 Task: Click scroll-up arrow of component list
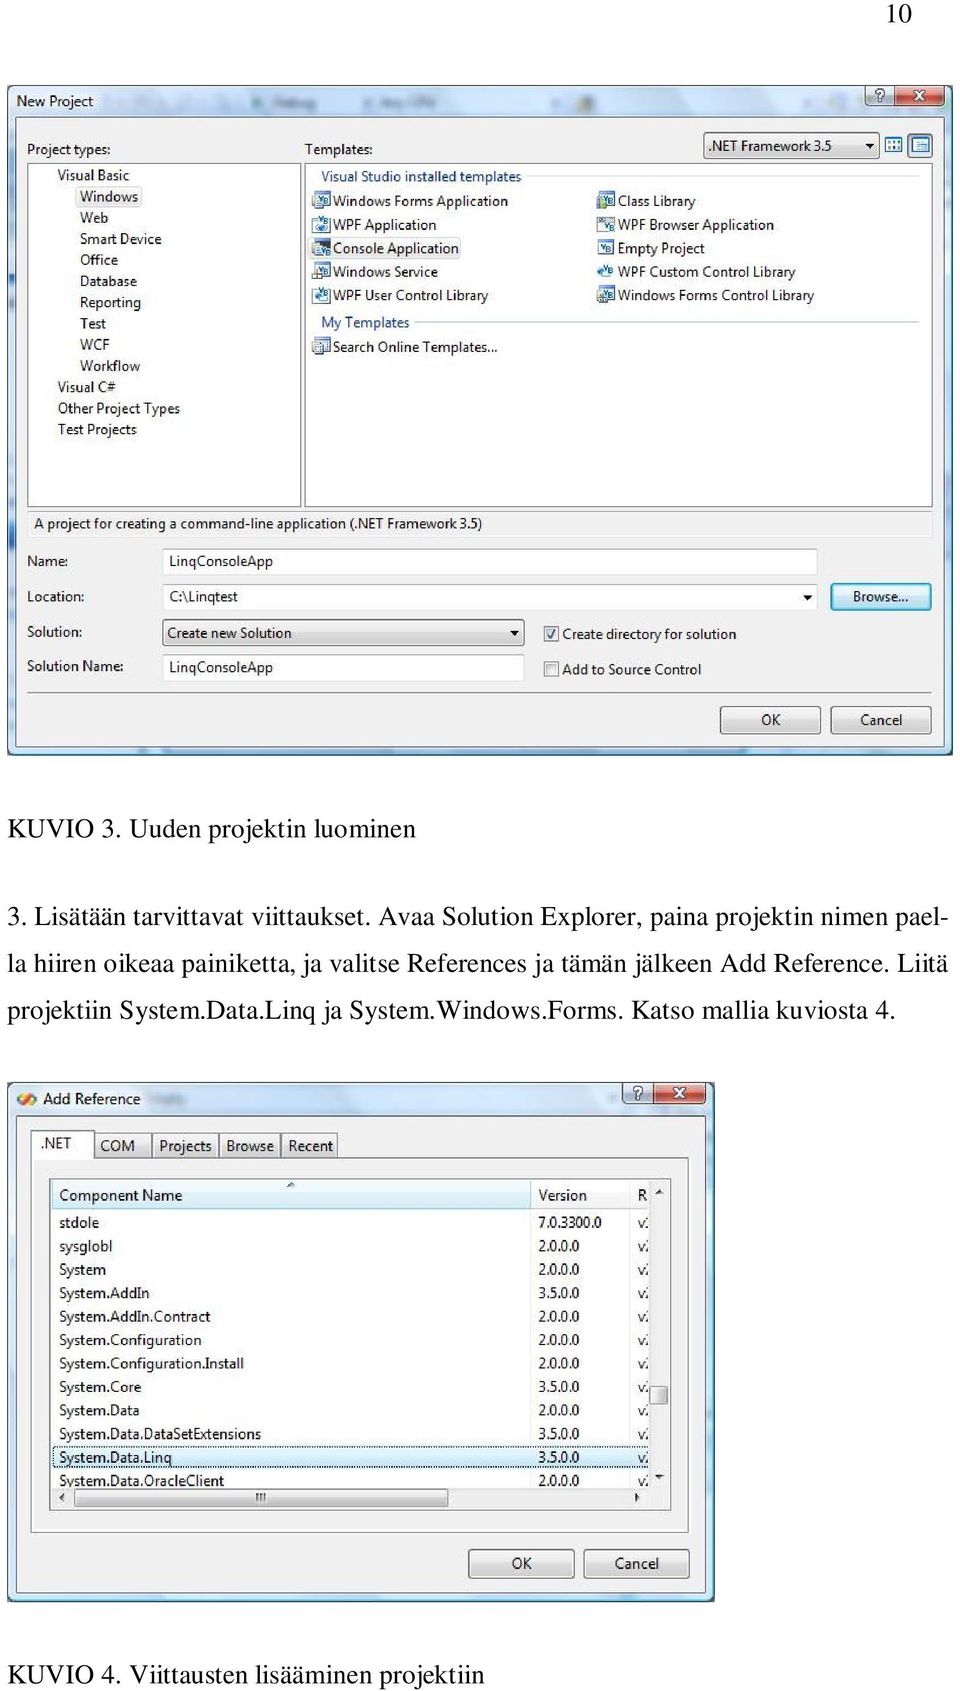click(x=660, y=1192)
